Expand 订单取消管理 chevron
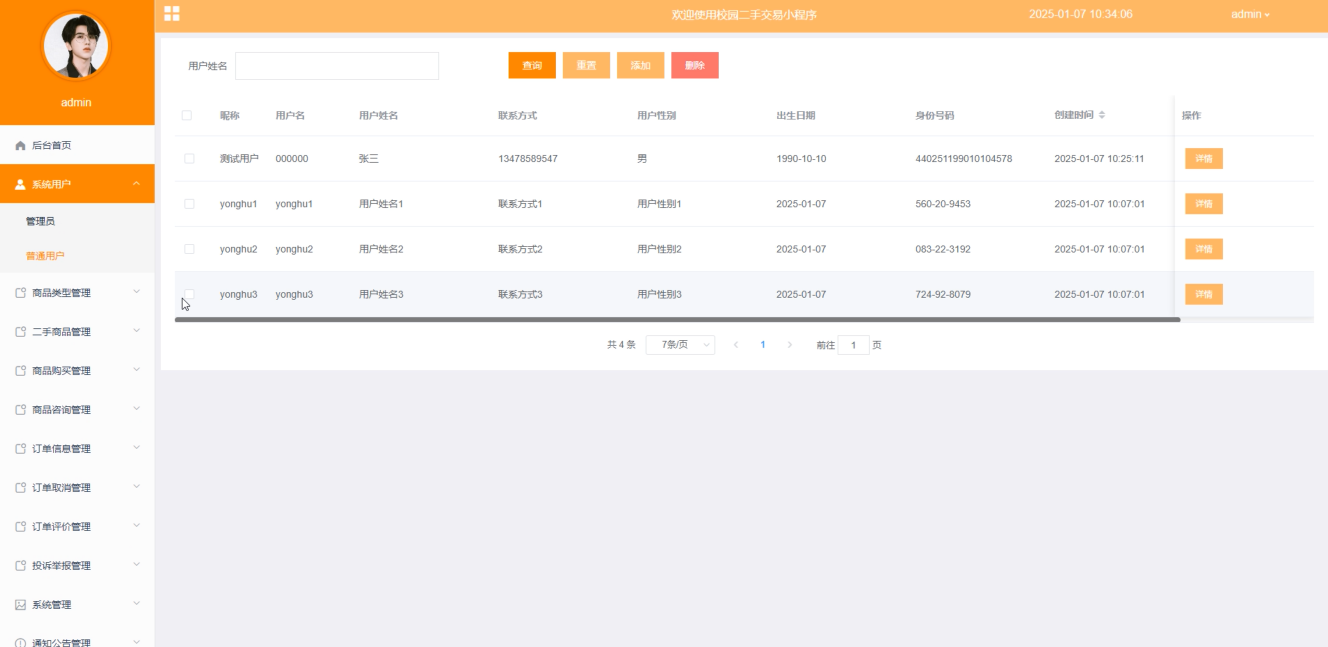Viewport: 1328px width, 647px height. point(137,487)
